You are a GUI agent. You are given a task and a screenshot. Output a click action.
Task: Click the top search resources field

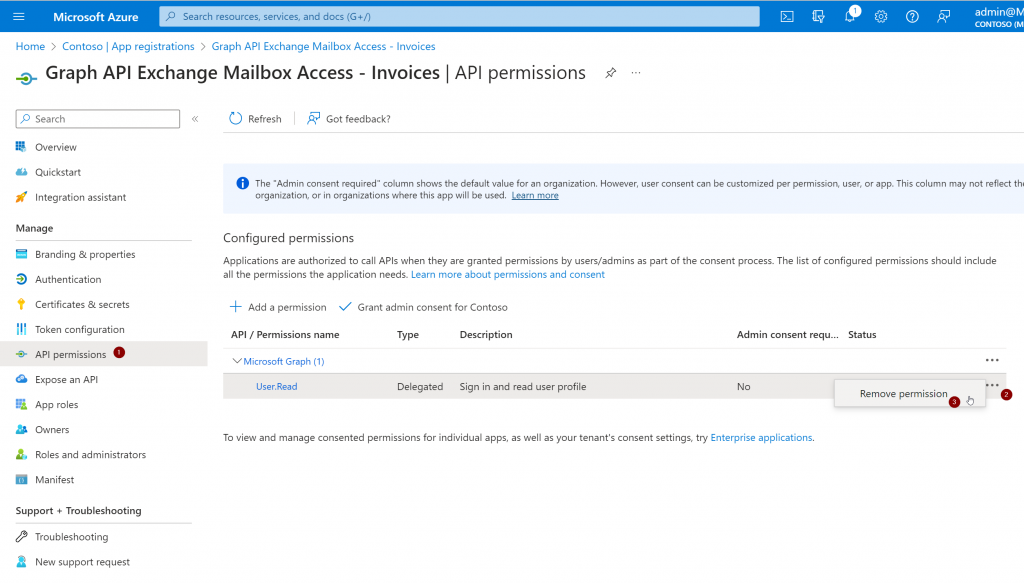[460, 17]
